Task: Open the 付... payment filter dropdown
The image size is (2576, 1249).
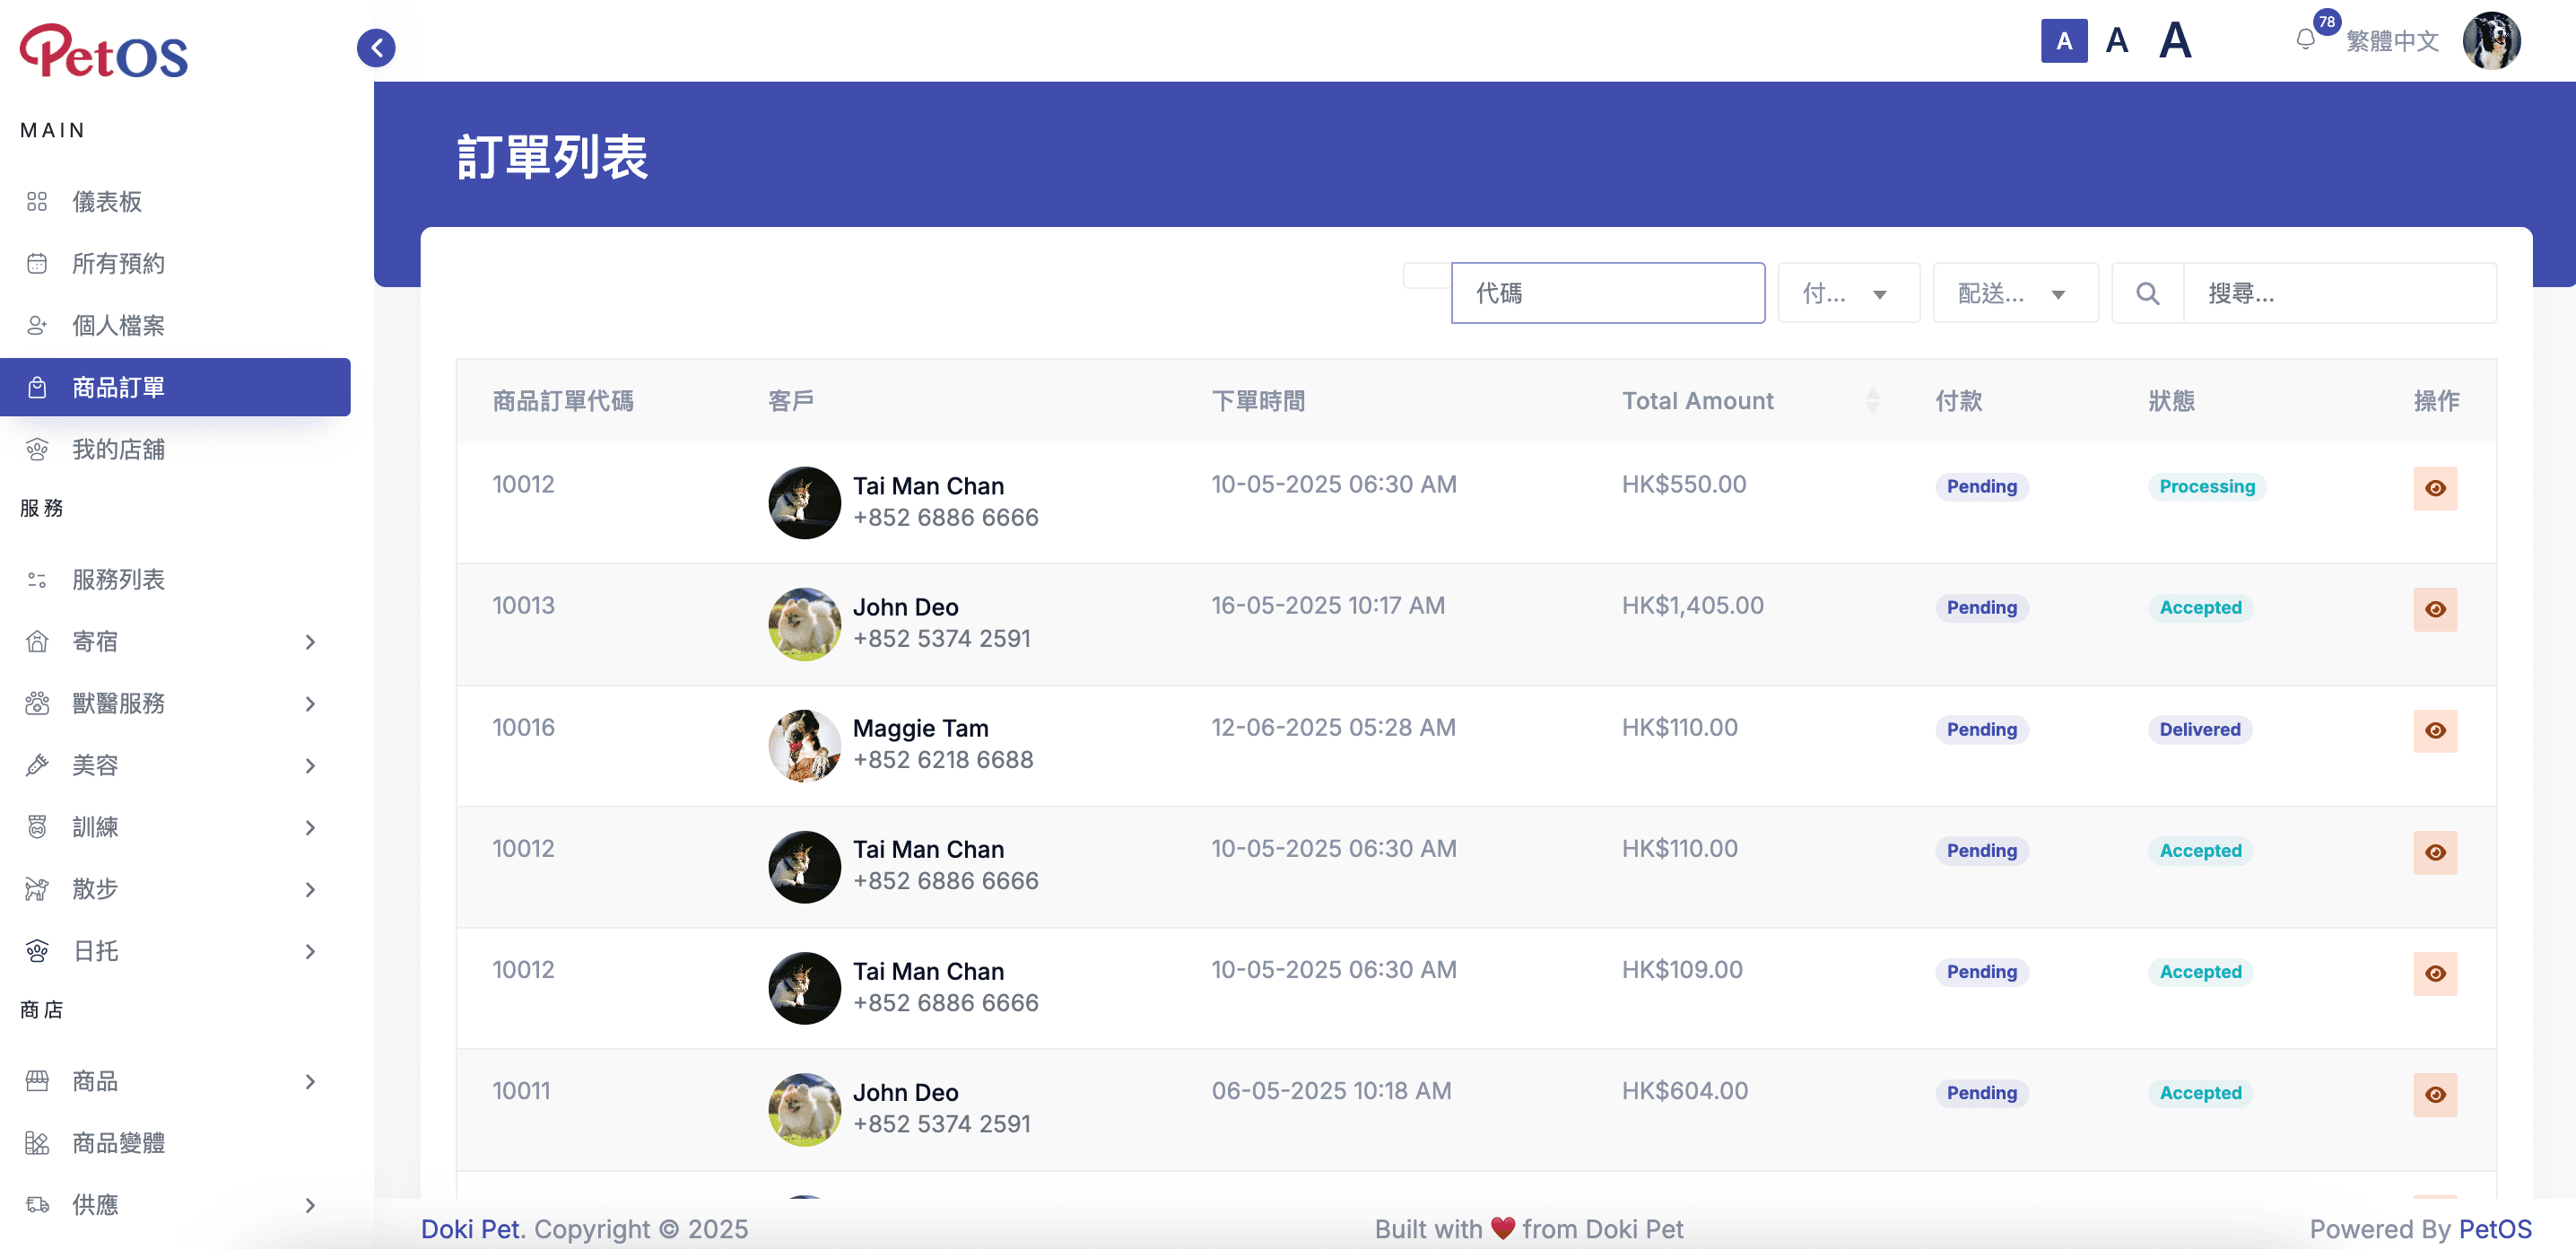Action: click(x=1848, y=292)
